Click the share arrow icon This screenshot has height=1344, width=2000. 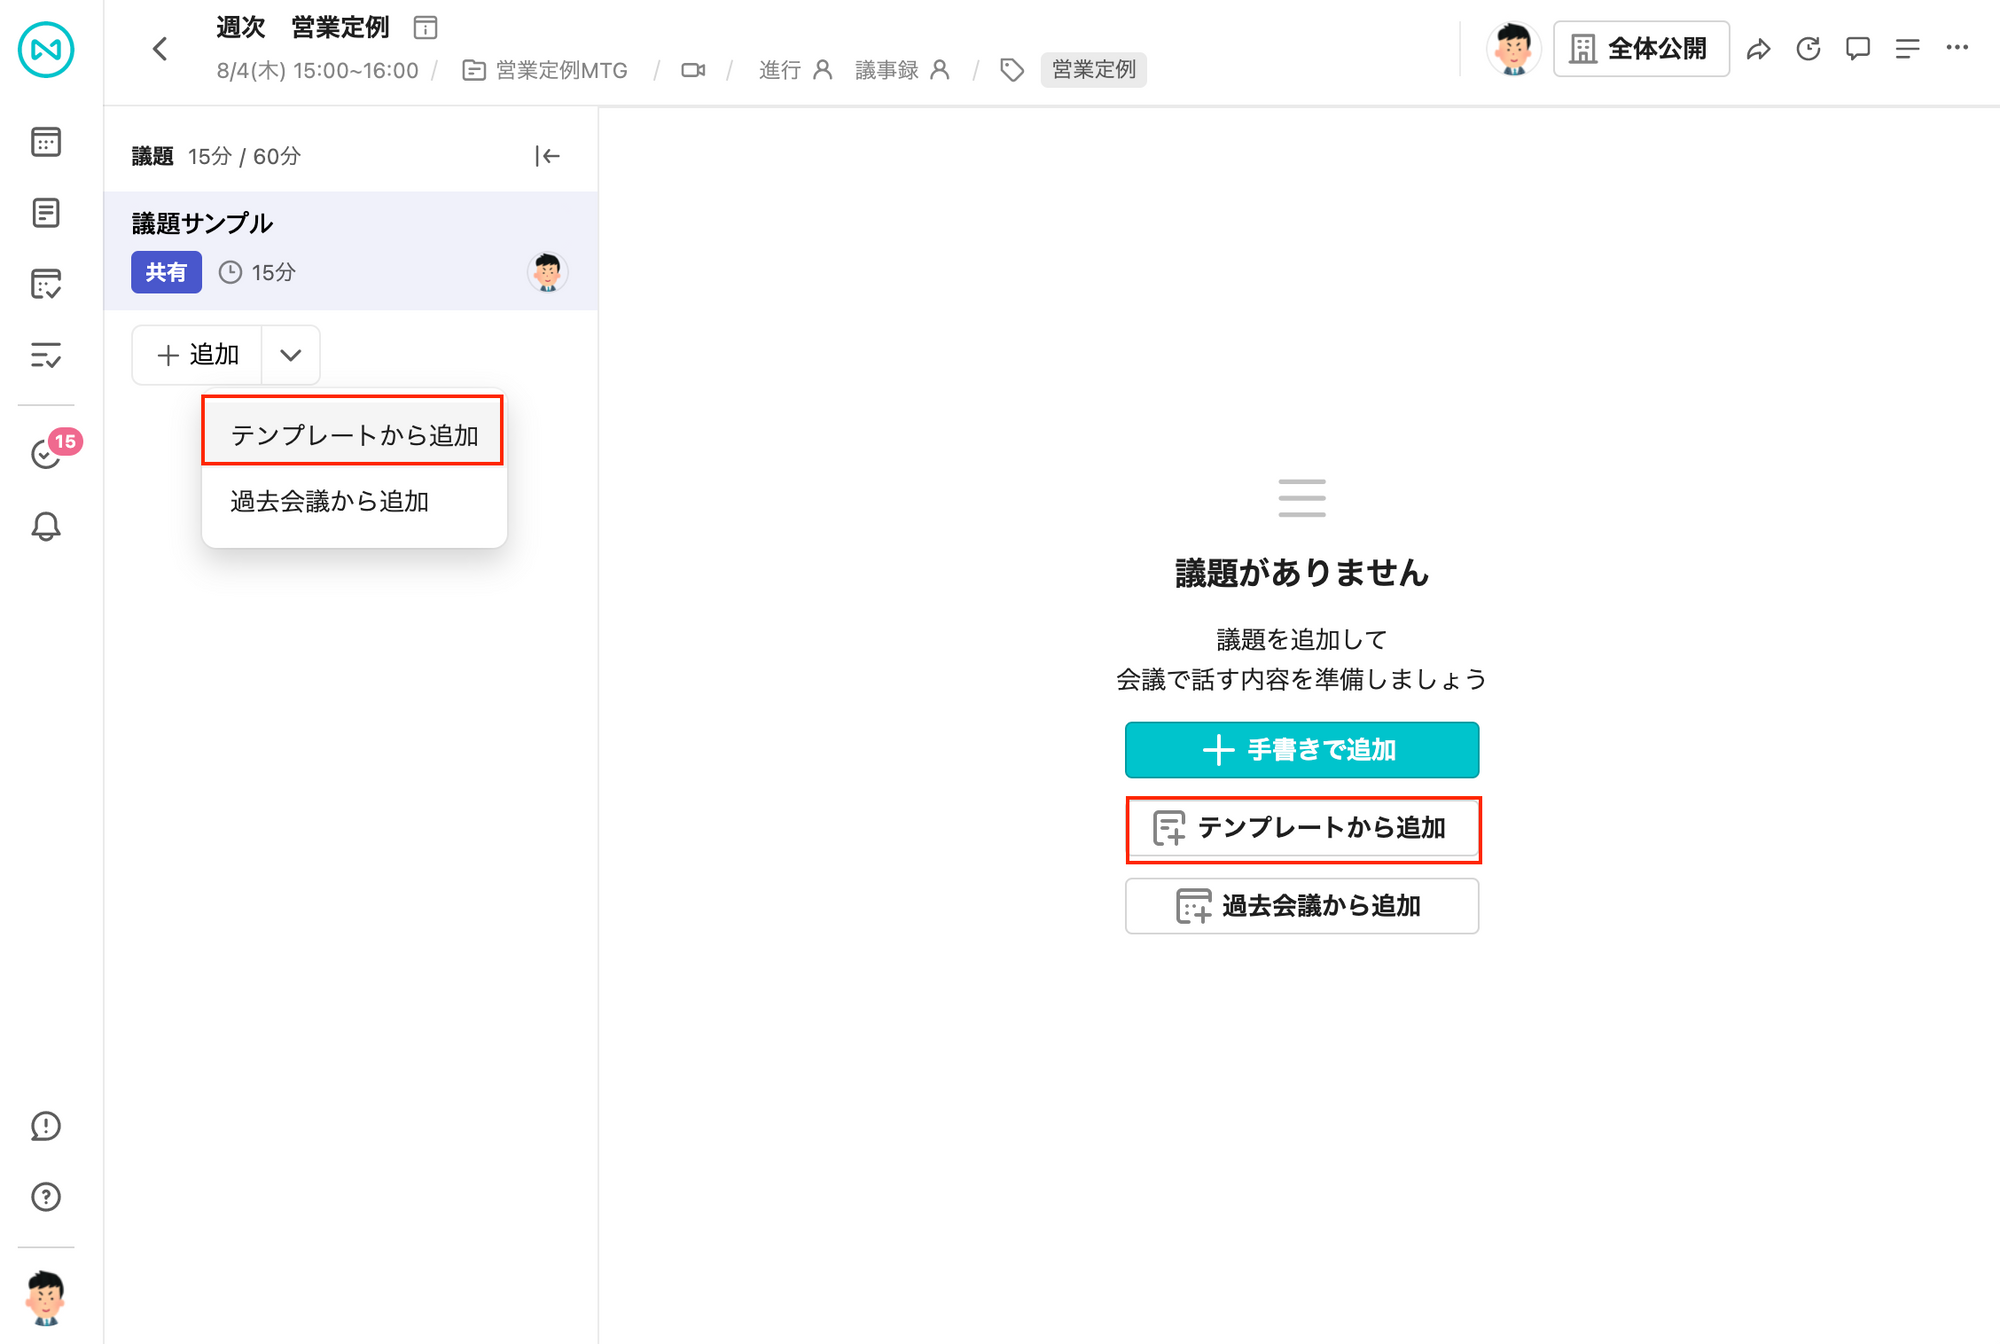pos(1758,48)
